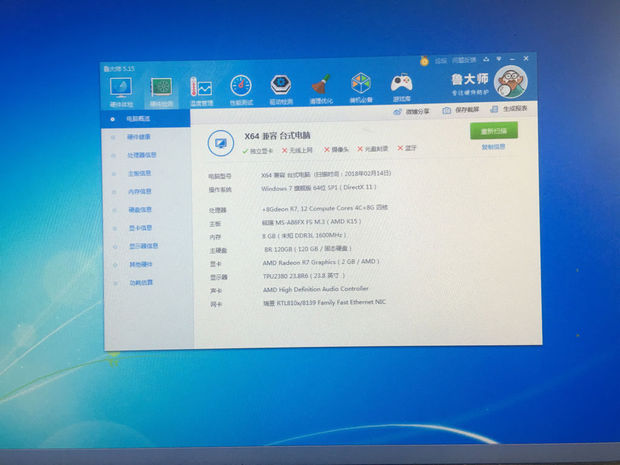Click 生成报表 to generate report
620x465 pixels.
click(x=509, y=109)
